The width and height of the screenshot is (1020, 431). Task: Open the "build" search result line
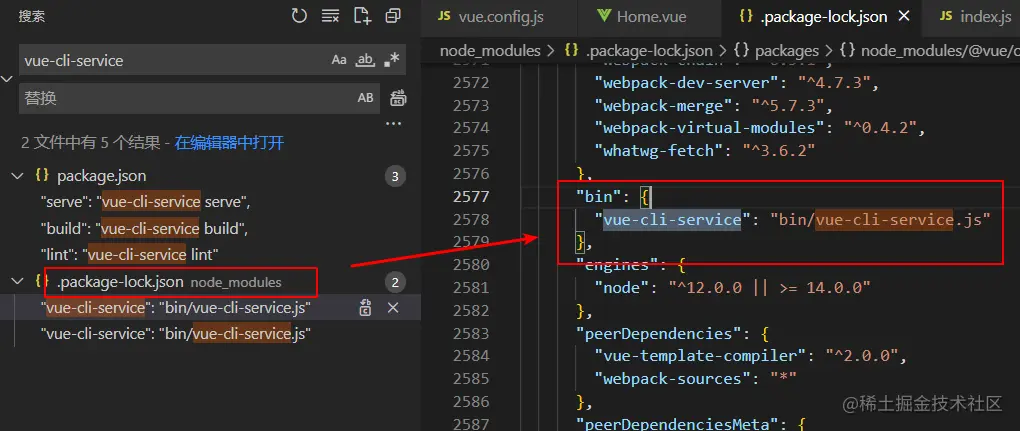(x=144, y=228)
